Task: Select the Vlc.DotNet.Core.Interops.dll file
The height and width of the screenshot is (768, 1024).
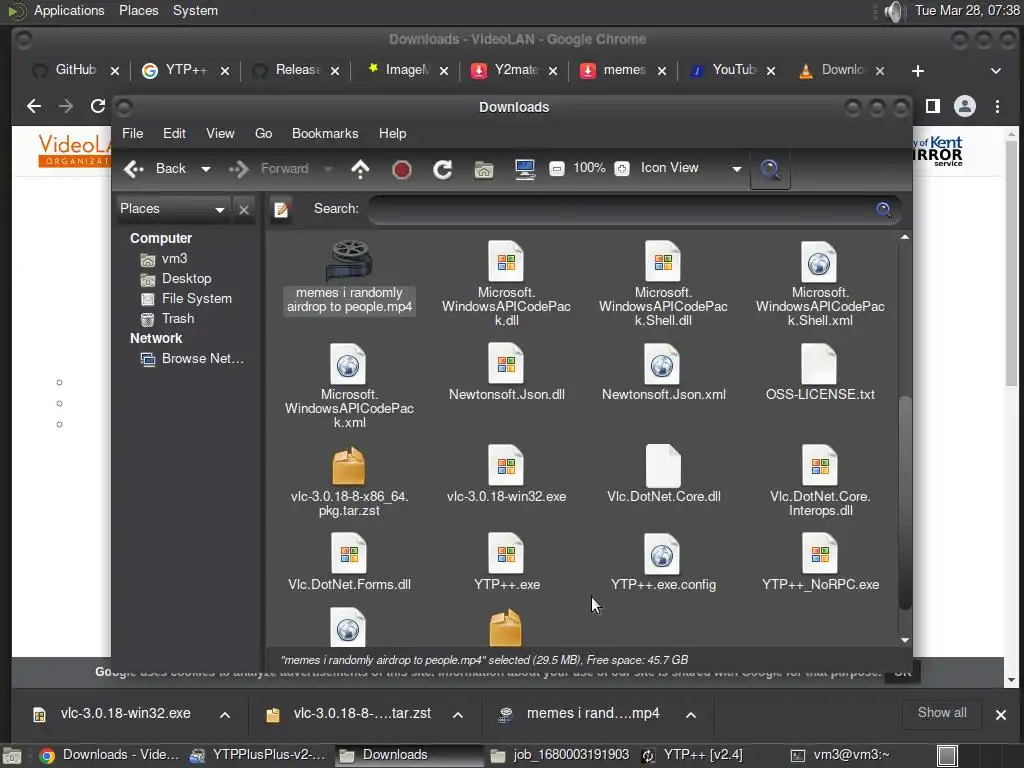Action: pyautogui.click(x=820, y=481)
